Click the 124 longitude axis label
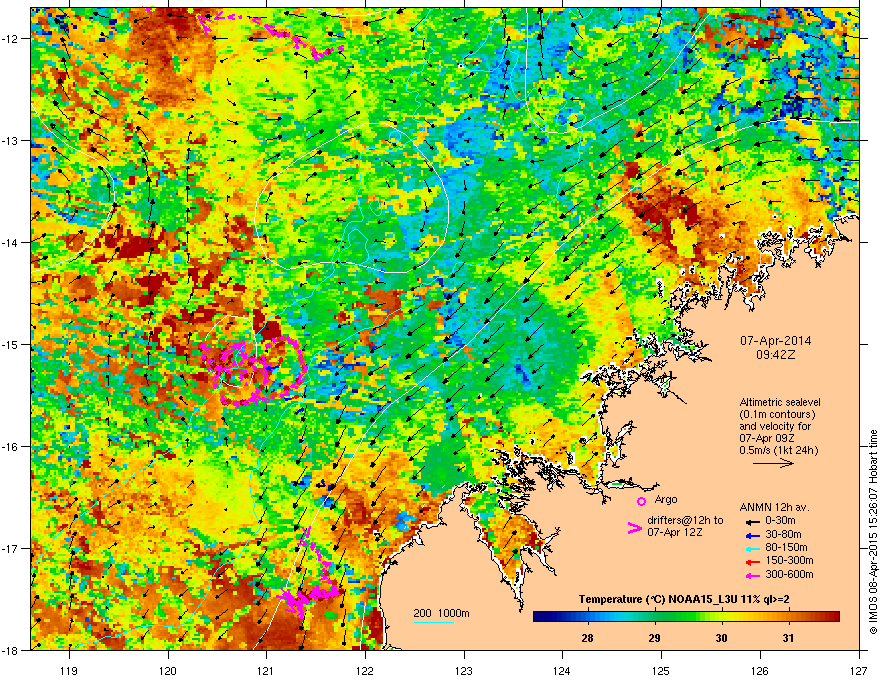Viewport: 880px width, 680px height. click(562, 670)
